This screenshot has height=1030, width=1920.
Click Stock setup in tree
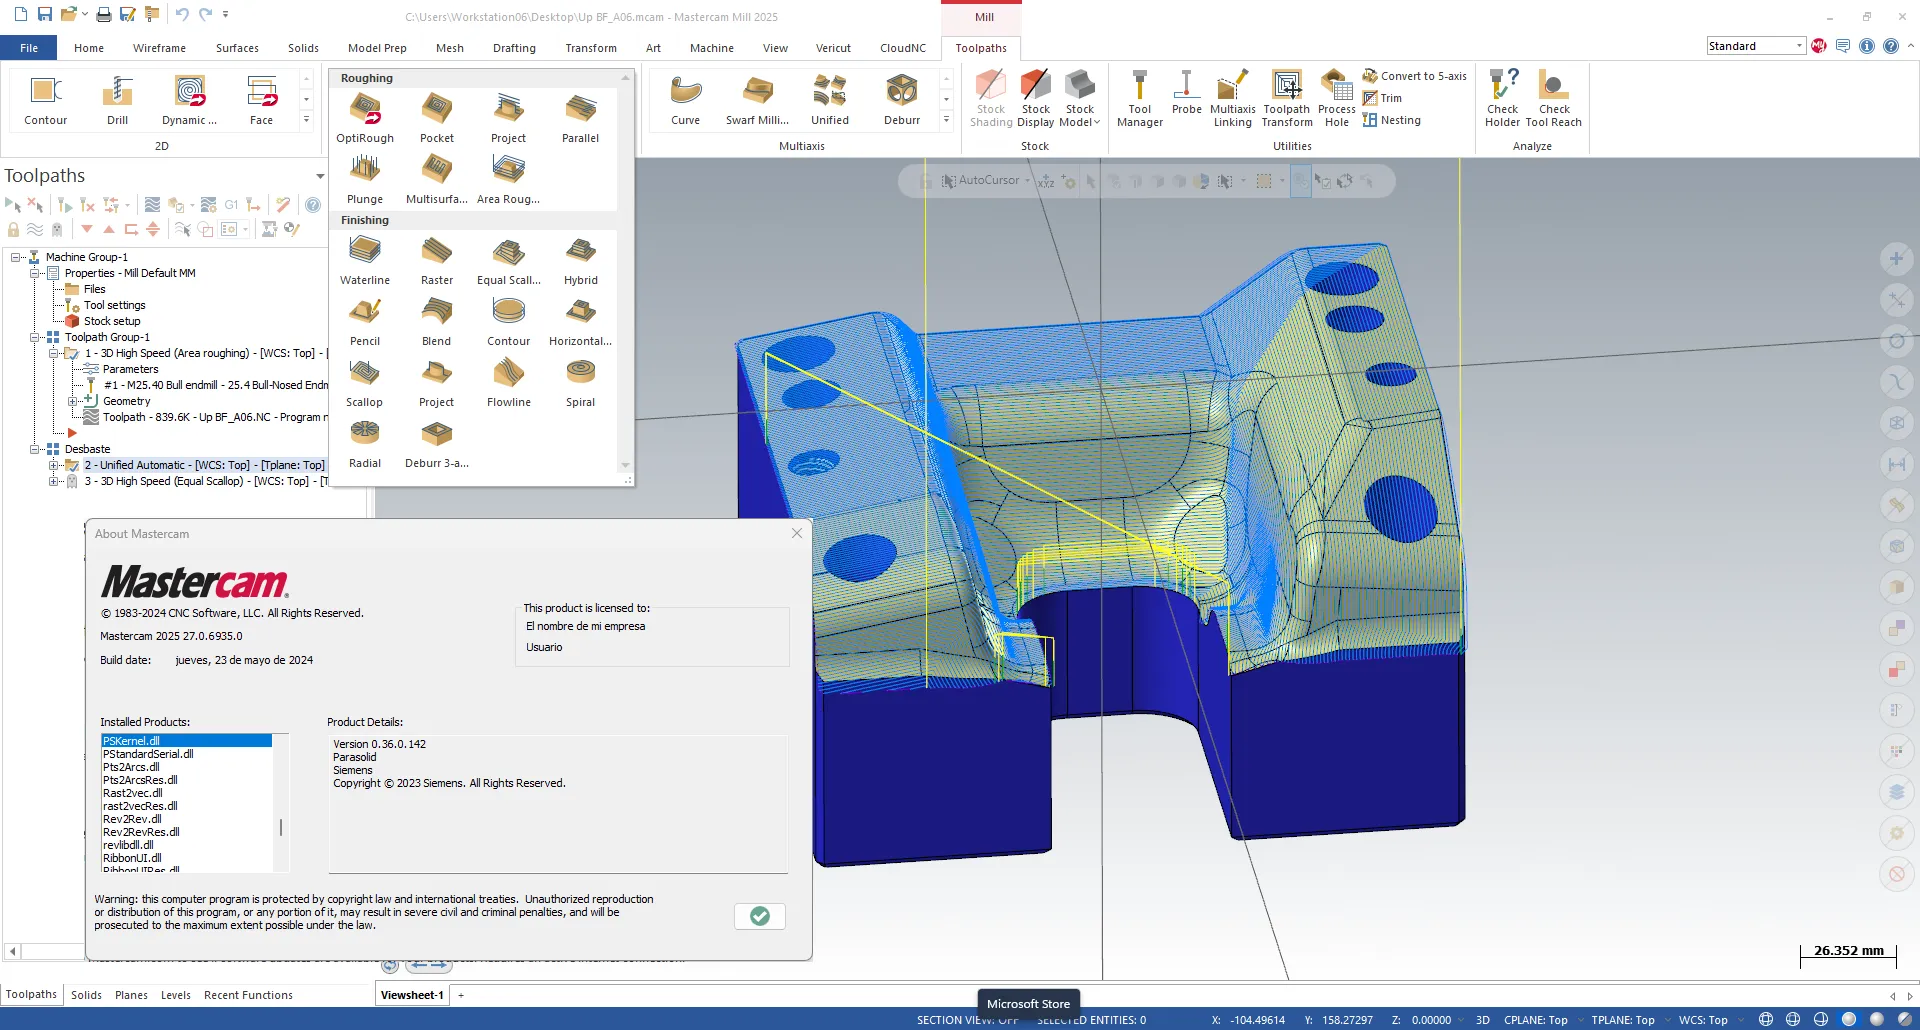coord(112,321)
